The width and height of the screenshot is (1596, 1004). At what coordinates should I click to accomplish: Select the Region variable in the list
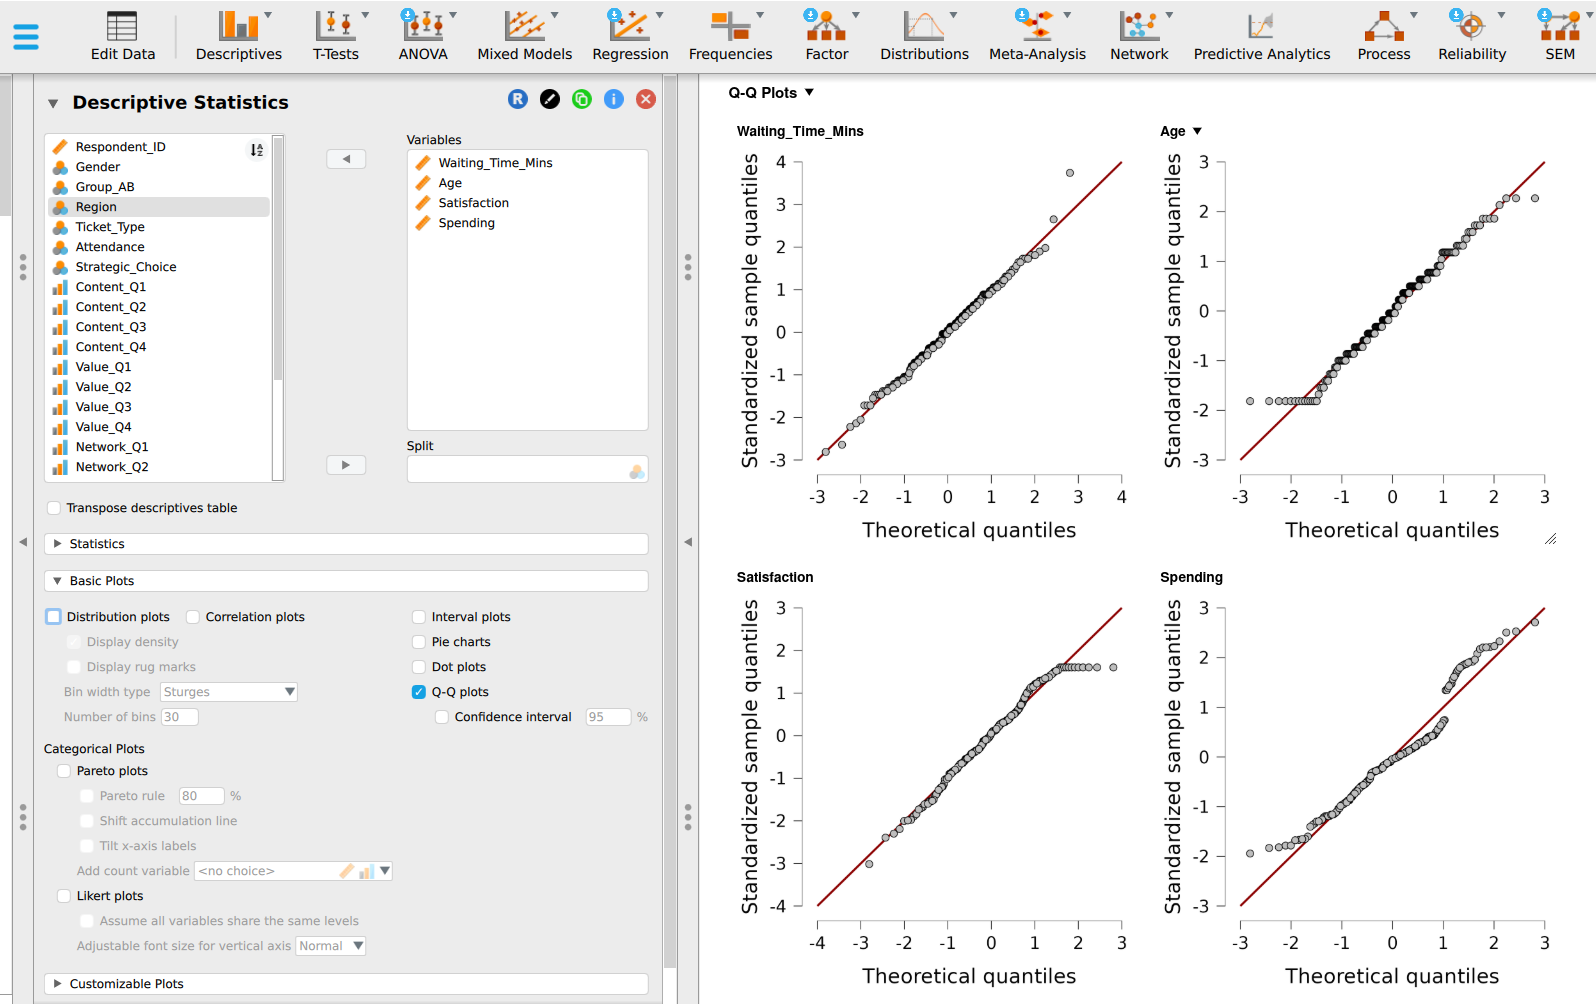point(159,207)
